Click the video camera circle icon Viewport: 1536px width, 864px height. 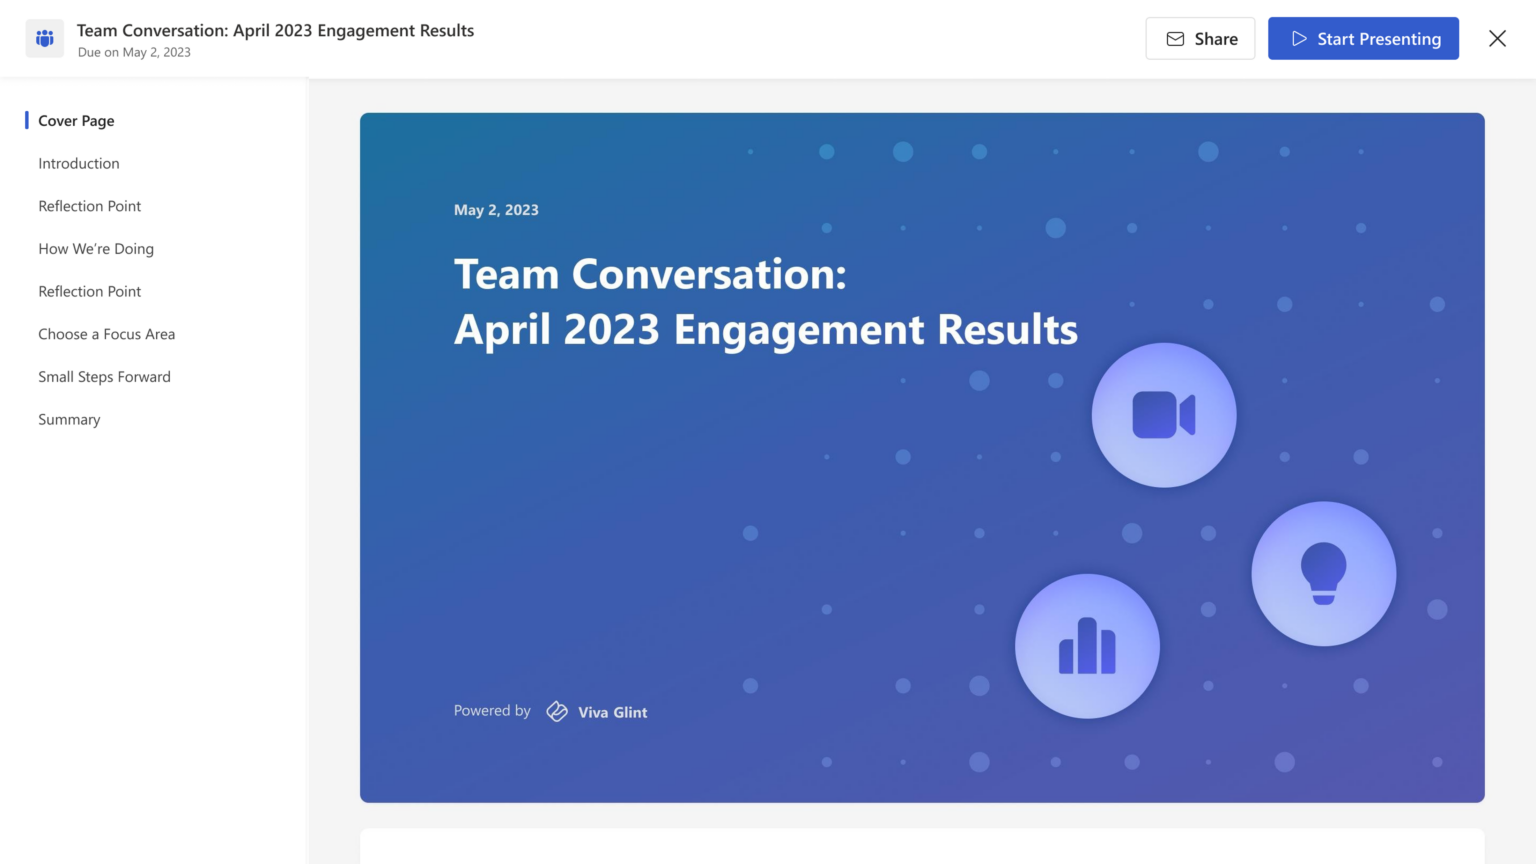(1163, 415)
